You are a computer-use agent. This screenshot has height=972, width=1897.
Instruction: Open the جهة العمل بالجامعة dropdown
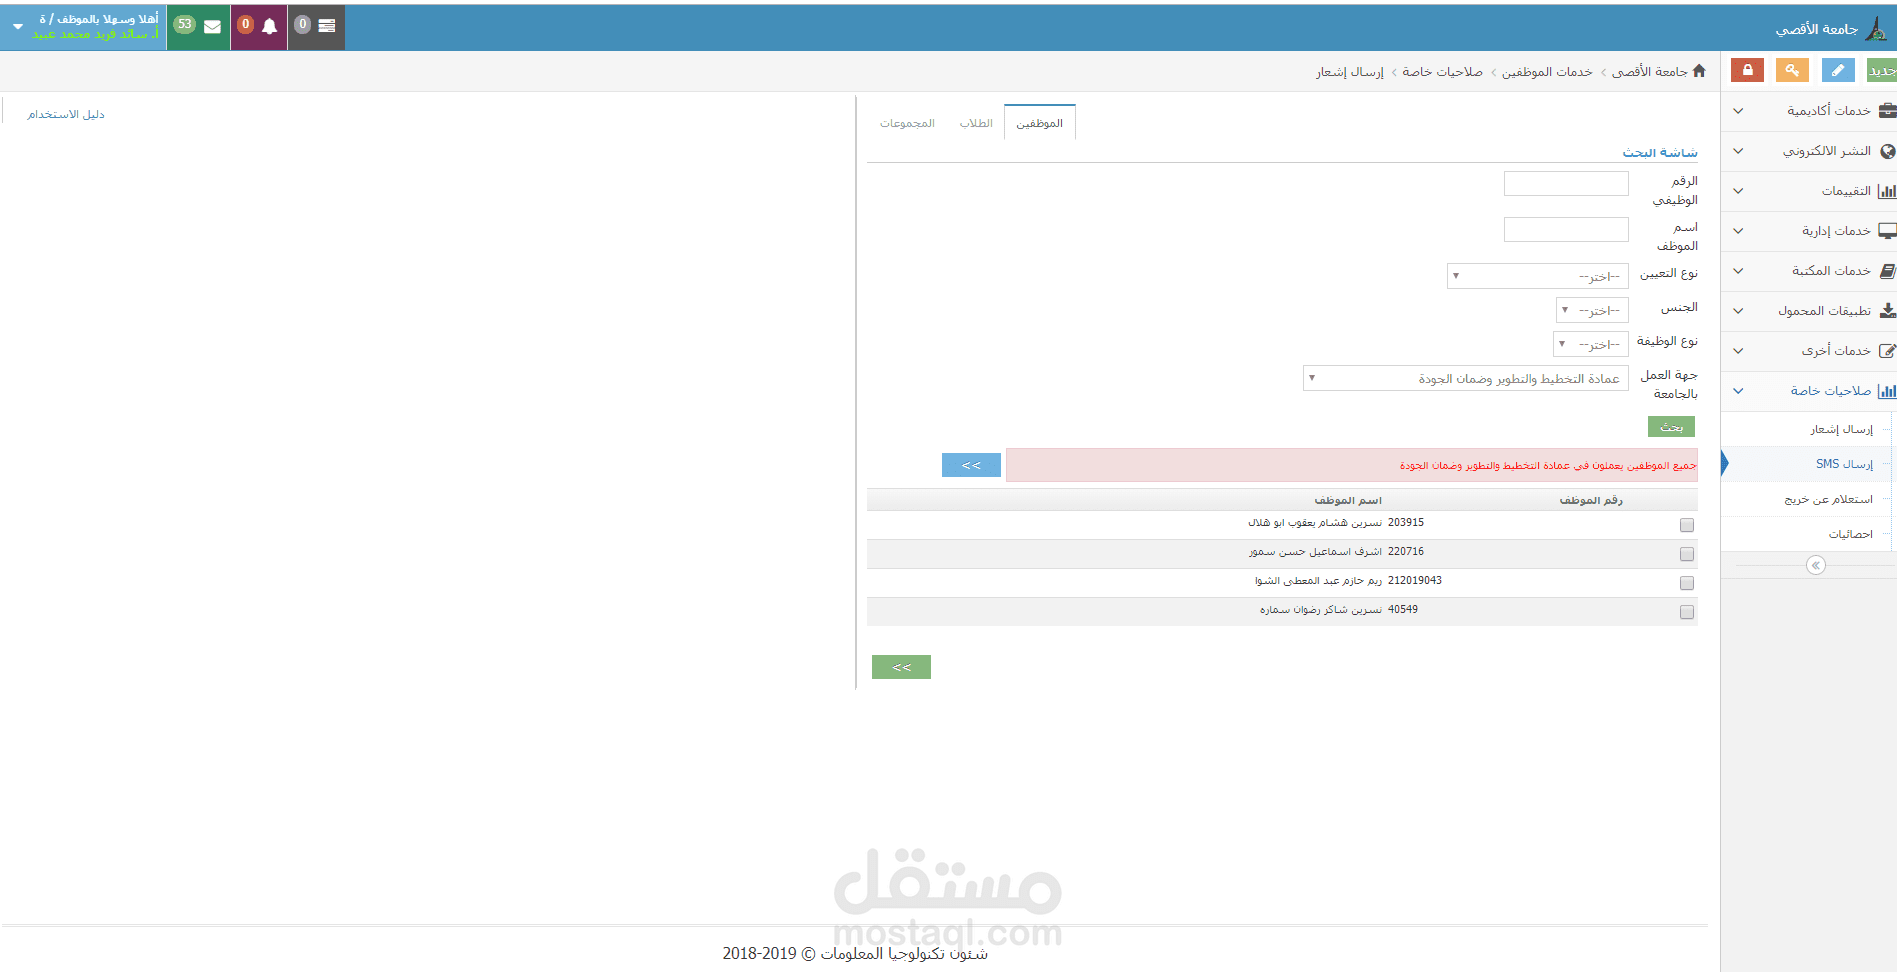click(1466, 378)
